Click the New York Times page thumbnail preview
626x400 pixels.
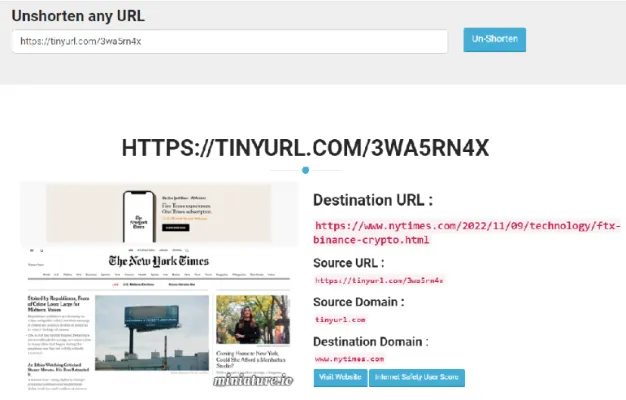pyautogui.click(x=159, y=286)
